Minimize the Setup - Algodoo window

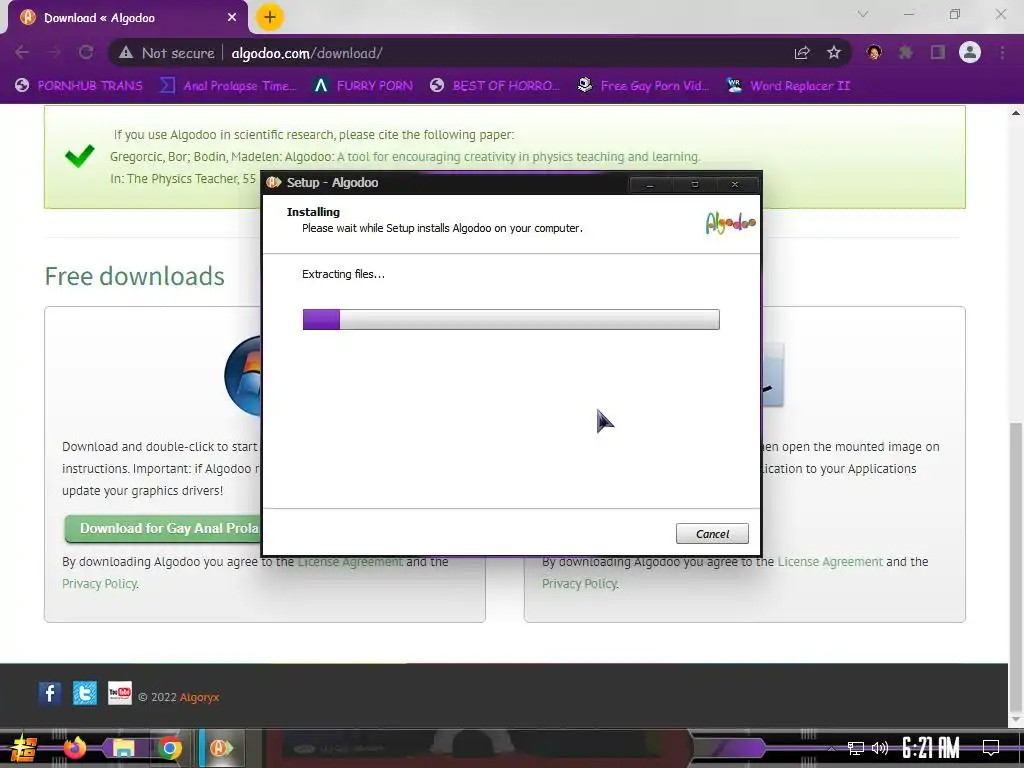coord(650,184)
